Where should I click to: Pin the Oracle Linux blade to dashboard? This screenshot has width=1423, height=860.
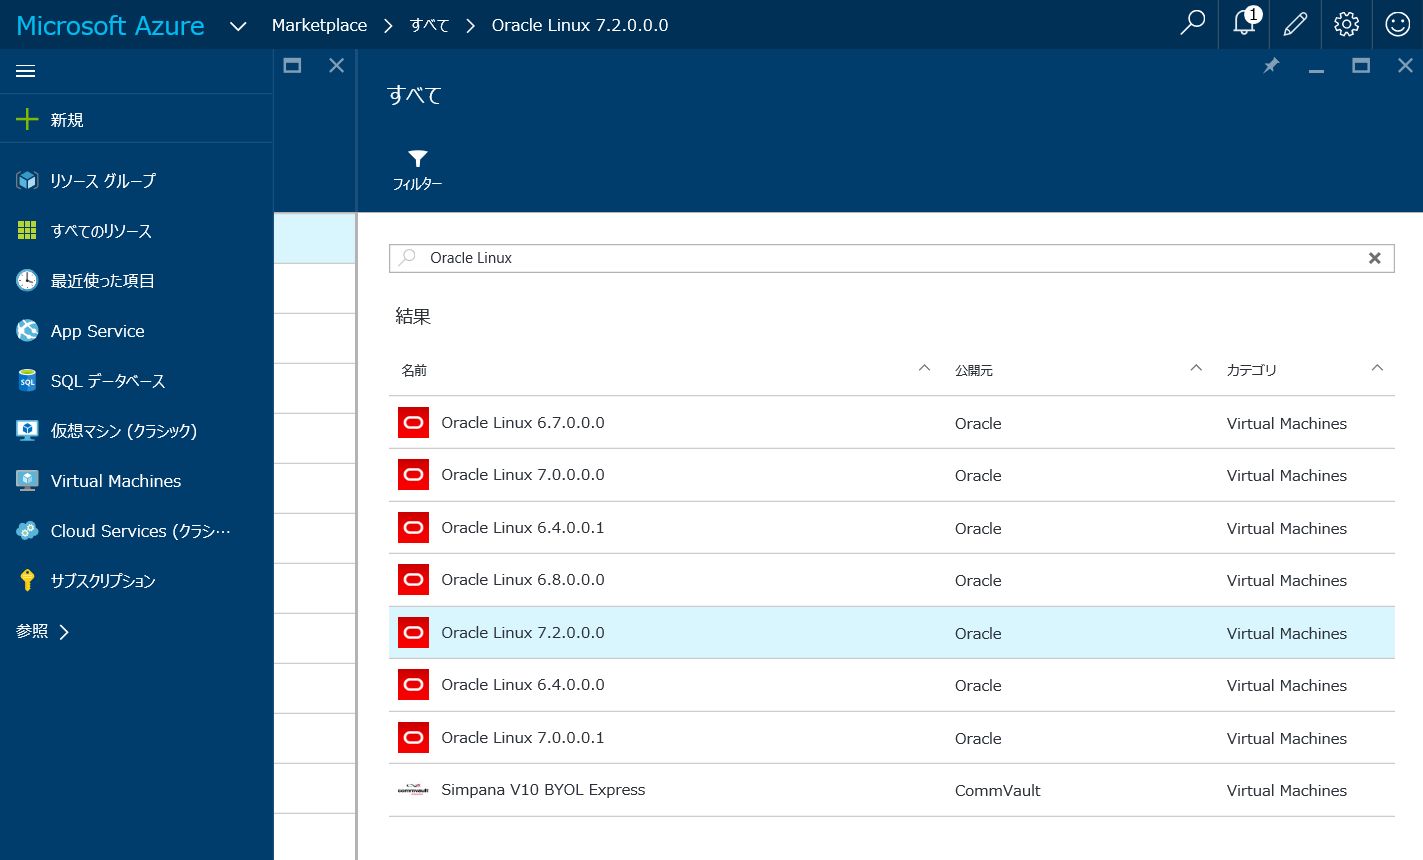click(x=1271, y=64)
